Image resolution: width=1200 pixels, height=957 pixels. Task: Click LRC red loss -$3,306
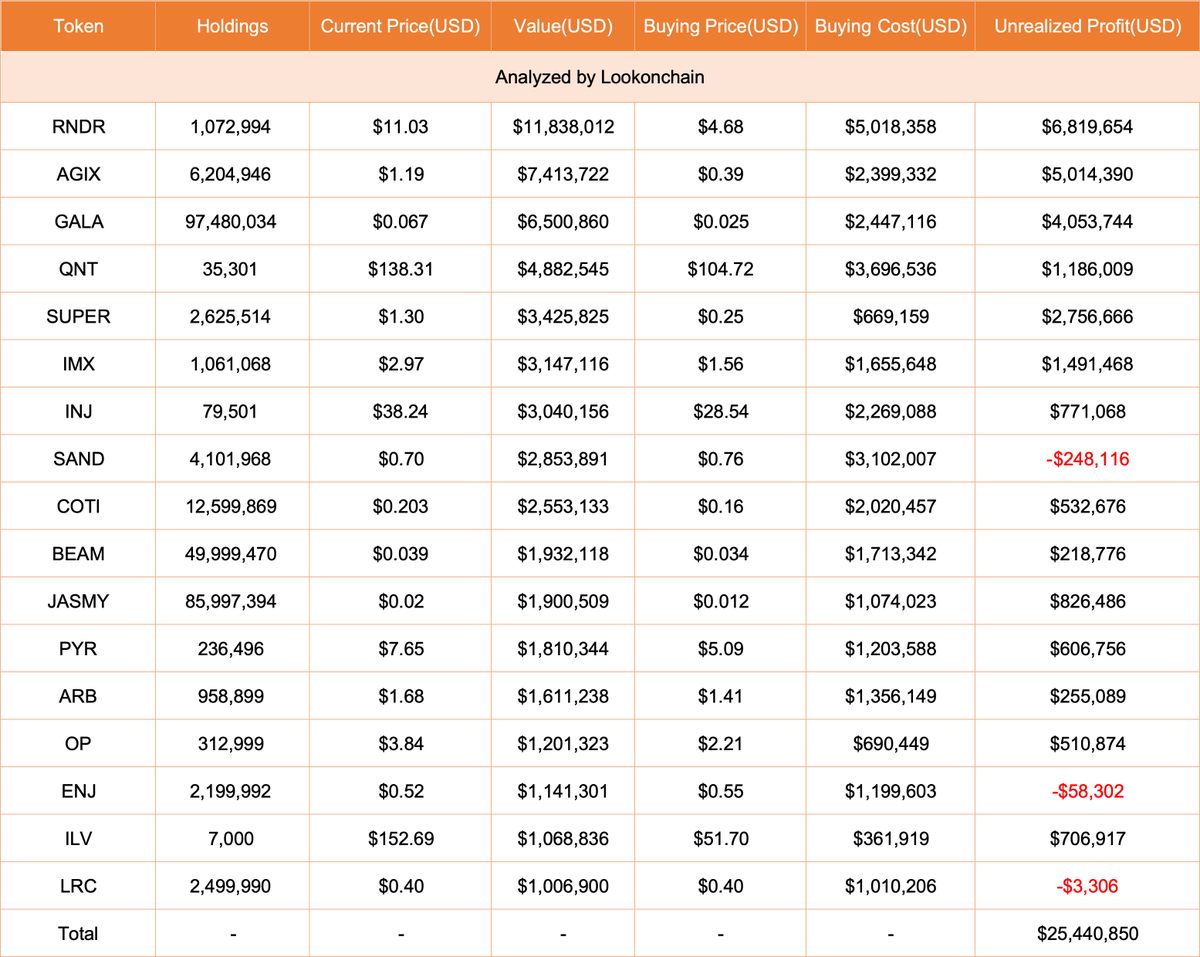pos(1088,886)
